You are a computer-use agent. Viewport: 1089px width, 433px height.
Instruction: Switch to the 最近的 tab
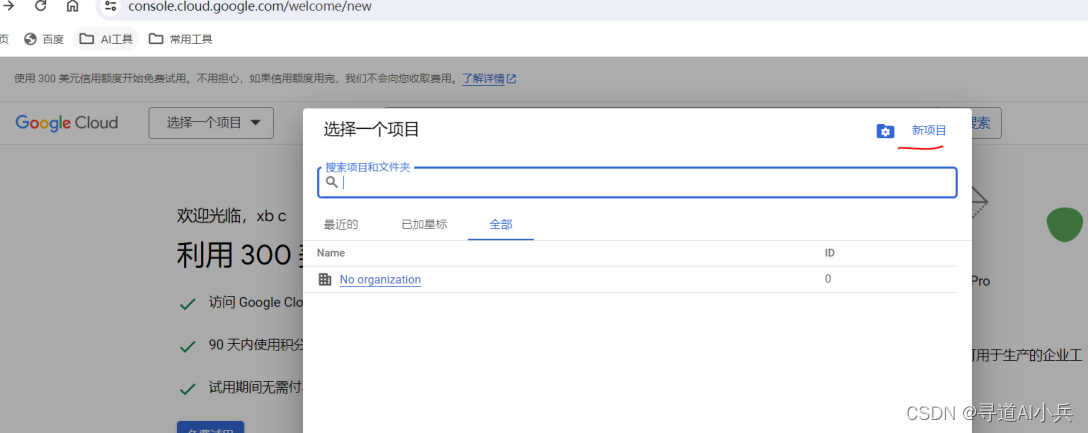(341, 224)
